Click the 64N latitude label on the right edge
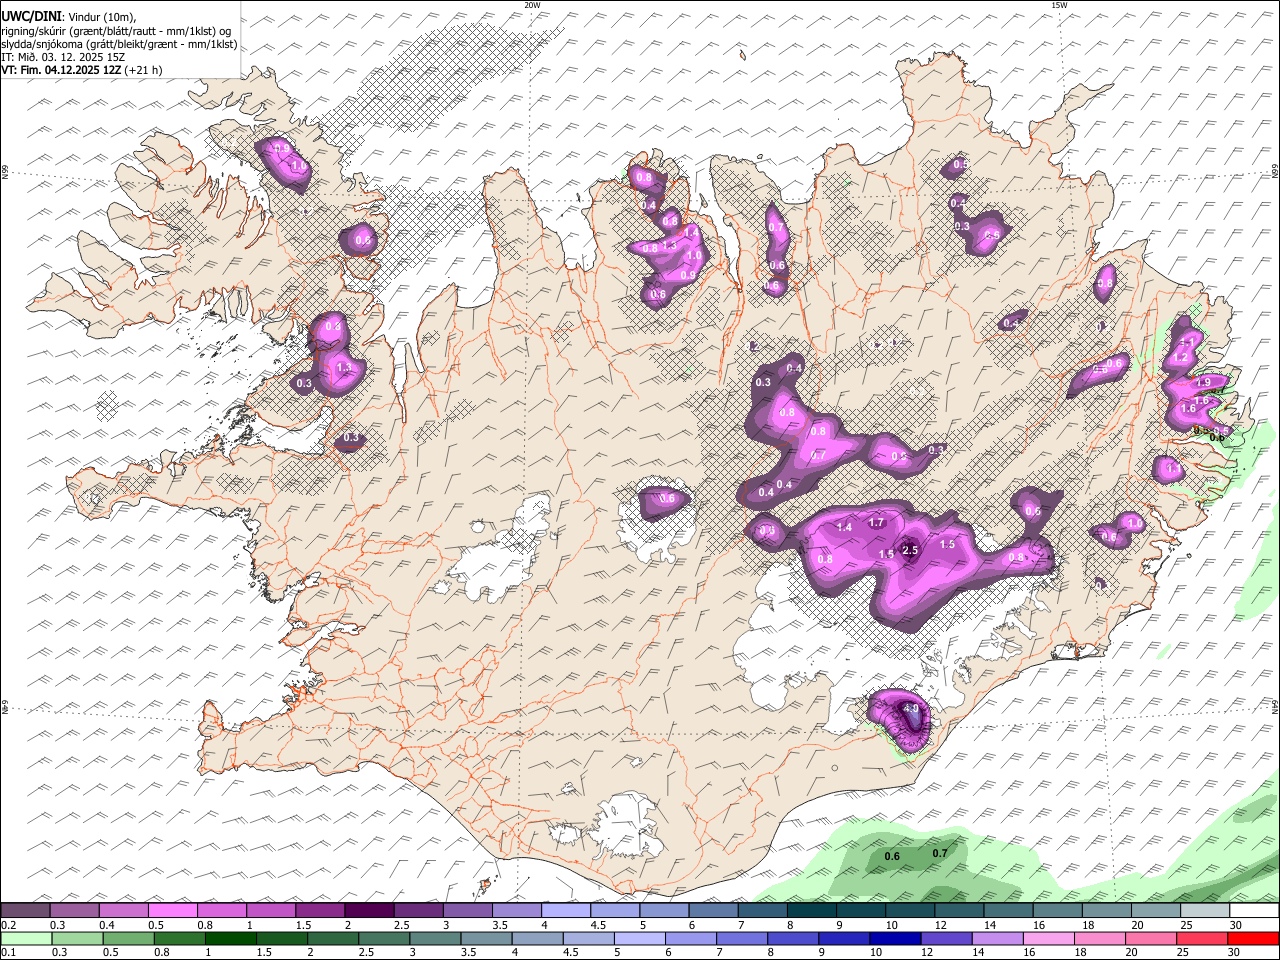 point(1275,708)
